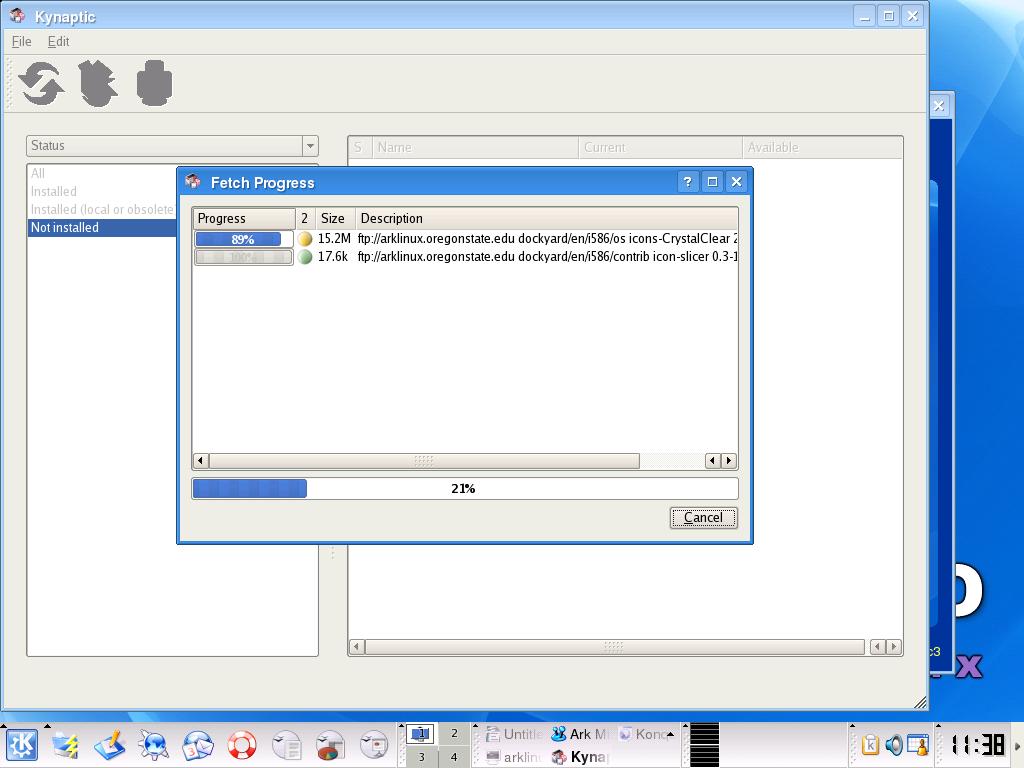Select 'Installed' in the status list
The width and height of the screenshot is (1024, 768).
[54, 191]
